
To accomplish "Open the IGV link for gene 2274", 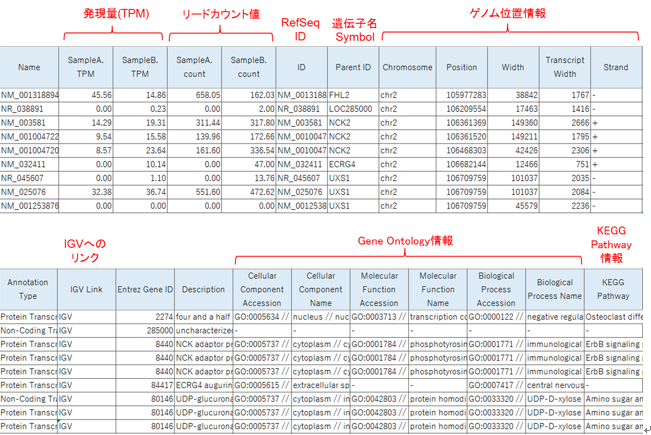I will (86, 317).
